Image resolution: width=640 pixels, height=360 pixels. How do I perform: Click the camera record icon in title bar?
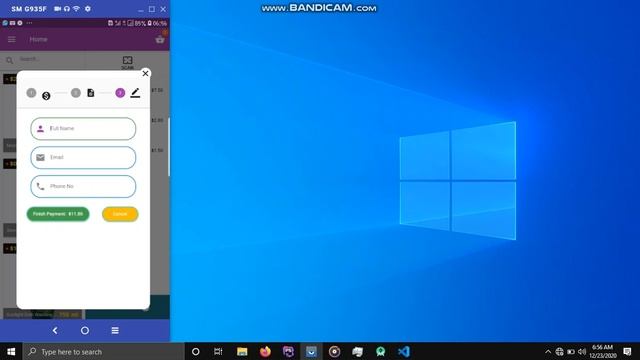[58, 9]
